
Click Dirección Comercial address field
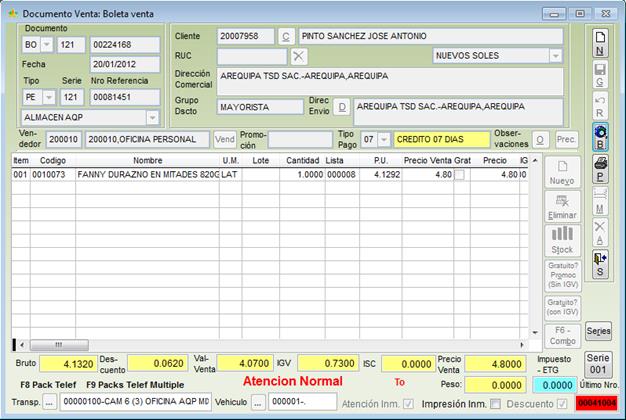[390, 81]
